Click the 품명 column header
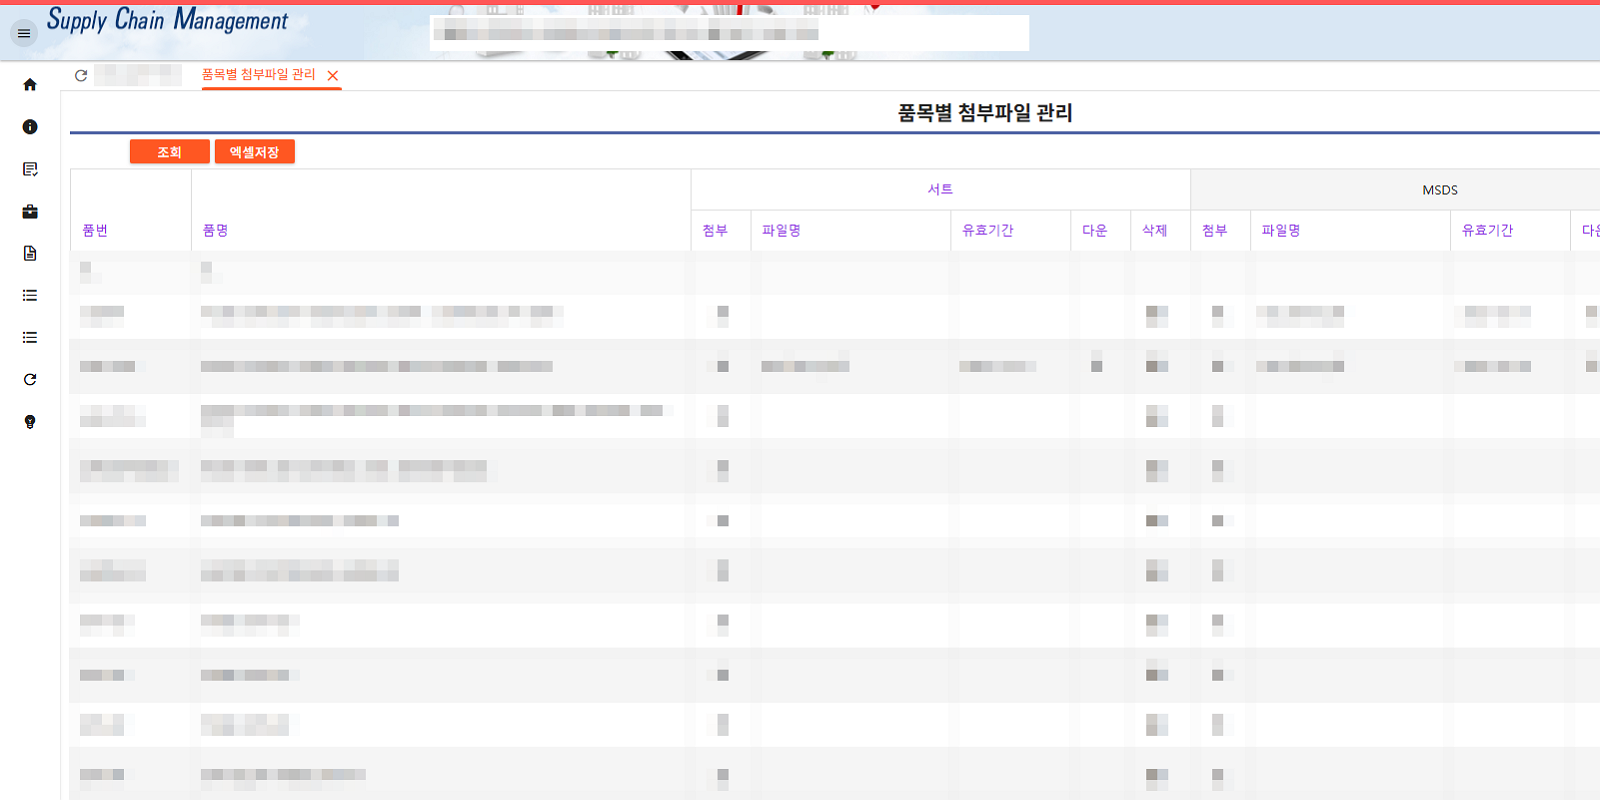Viewport: 1600px width, 800px height. (x=215, y=231)
